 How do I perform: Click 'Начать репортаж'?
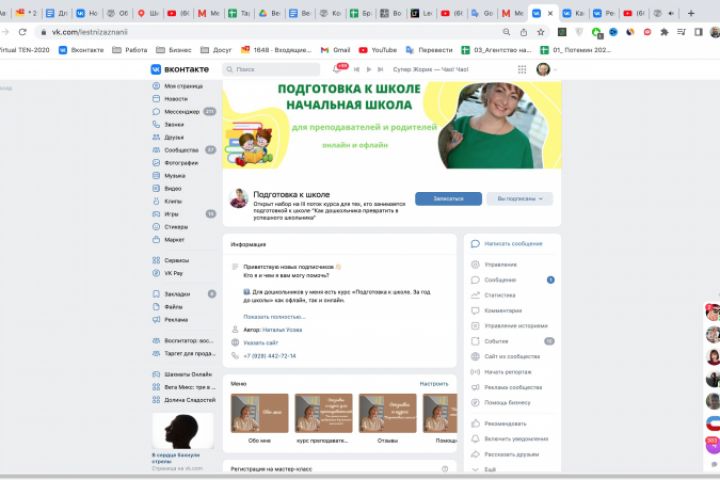(501, 372)
